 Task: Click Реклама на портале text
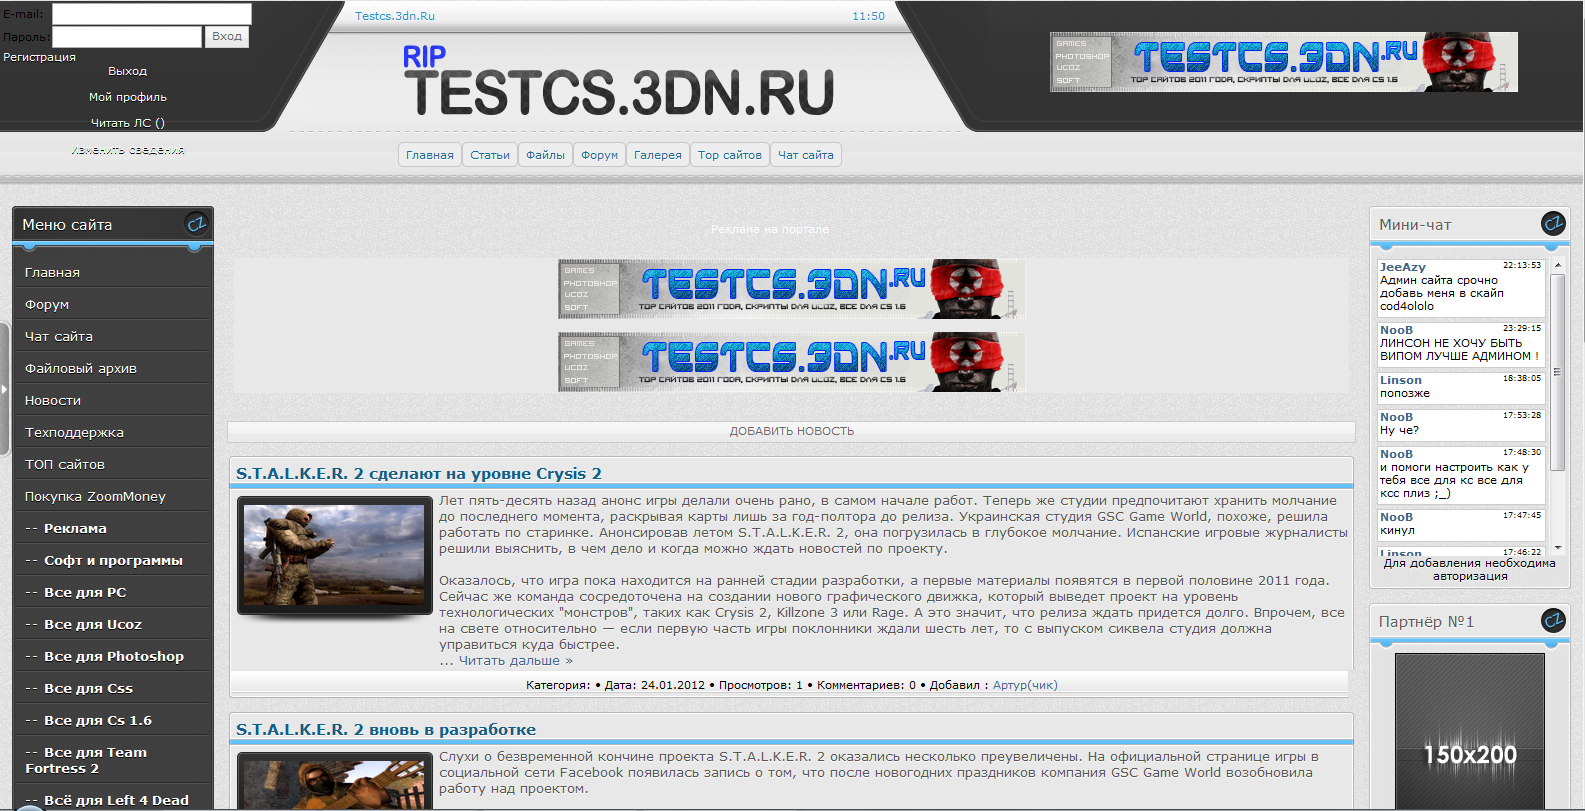[770, 229]
